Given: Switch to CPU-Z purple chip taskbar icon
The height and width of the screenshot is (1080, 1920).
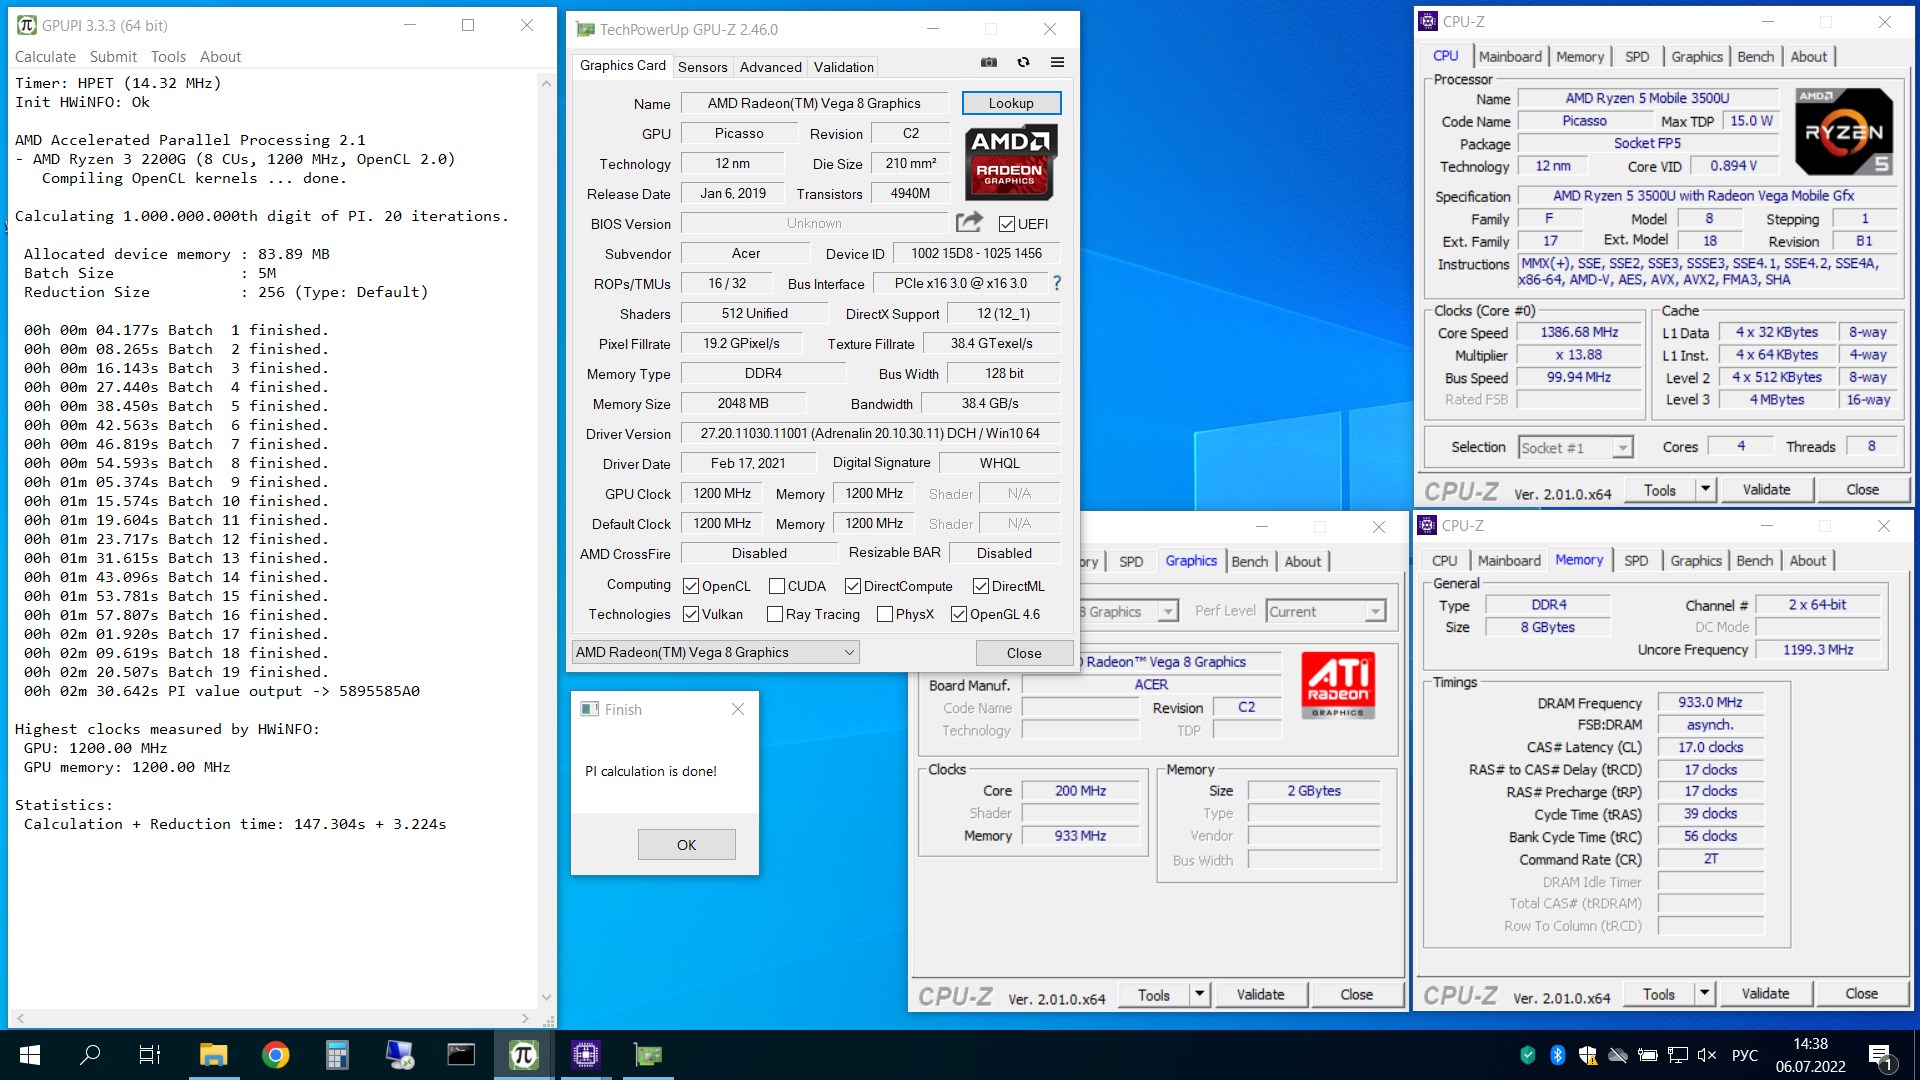Looking at the screenshot, I should 585,1055.
